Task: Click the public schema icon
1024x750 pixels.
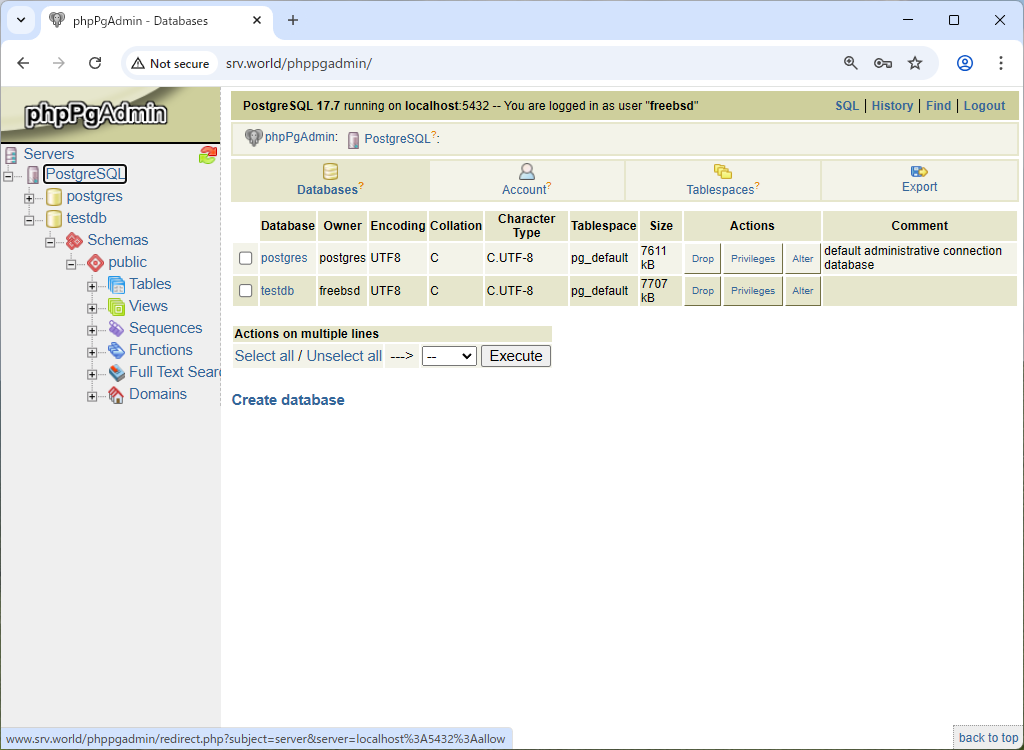Action: pos(95,263)
